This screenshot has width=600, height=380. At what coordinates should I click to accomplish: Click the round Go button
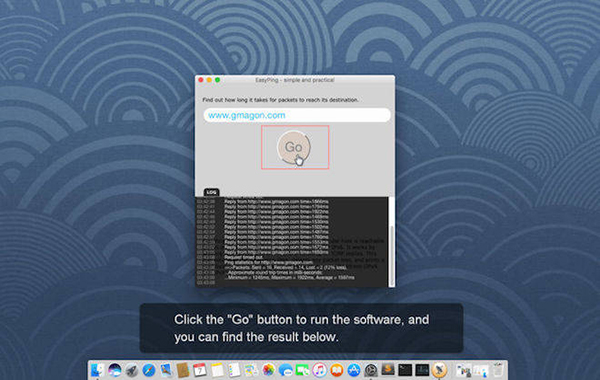point(293,147)
